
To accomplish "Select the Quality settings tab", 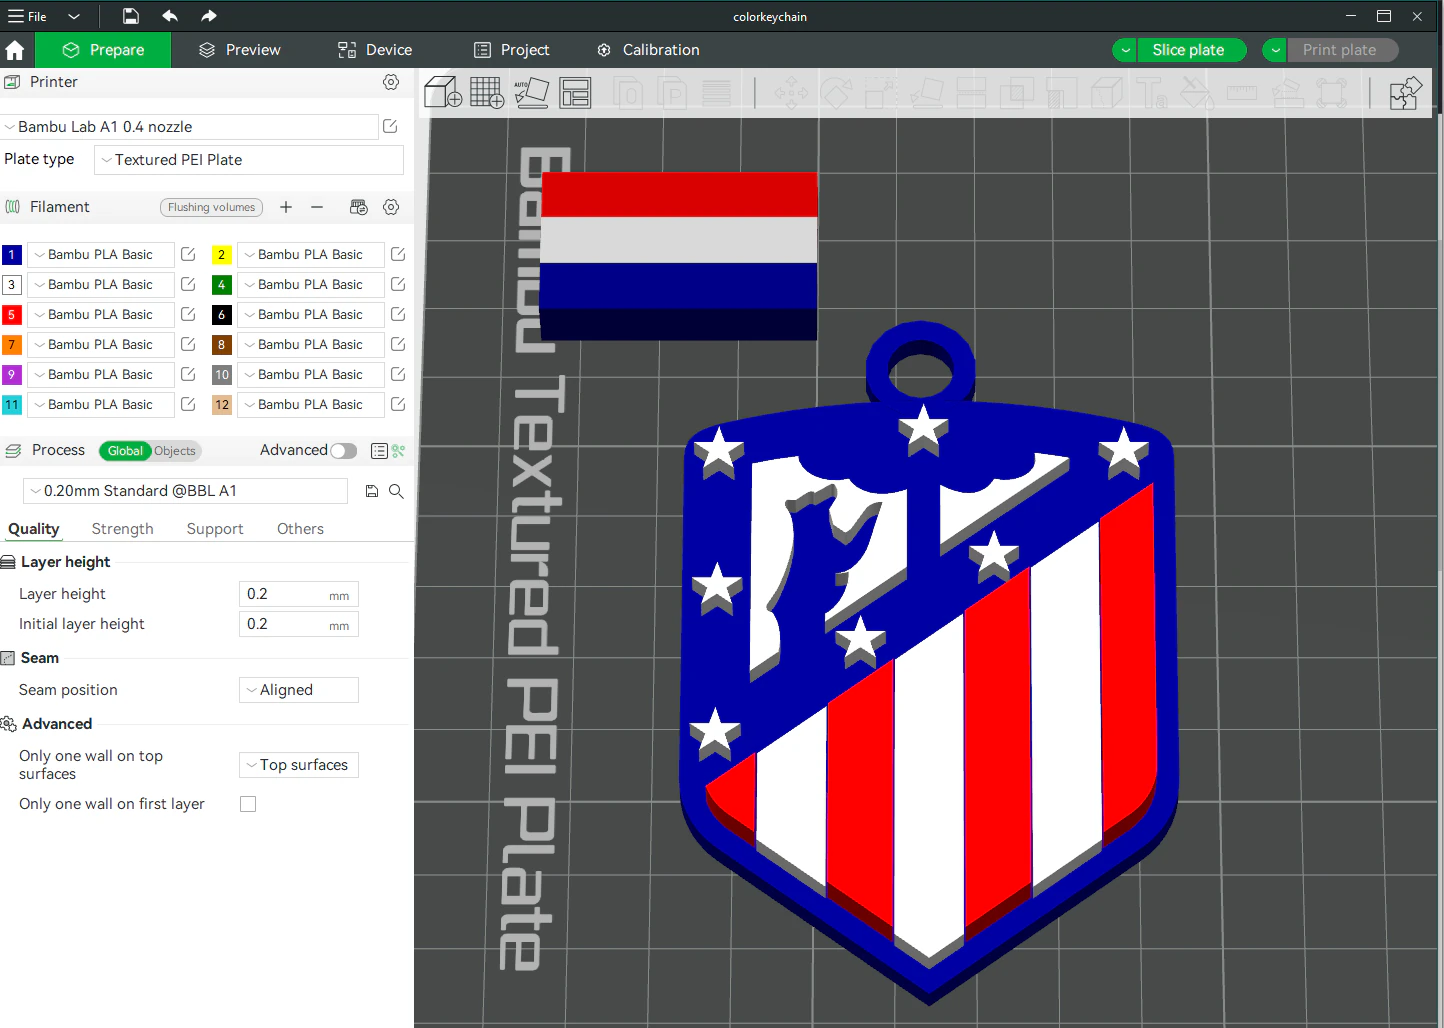I will (34, 529).
